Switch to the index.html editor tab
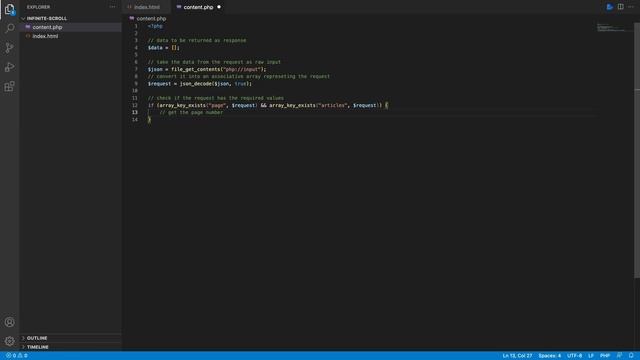This screenshot has height=360, width=640. [147, 7]
